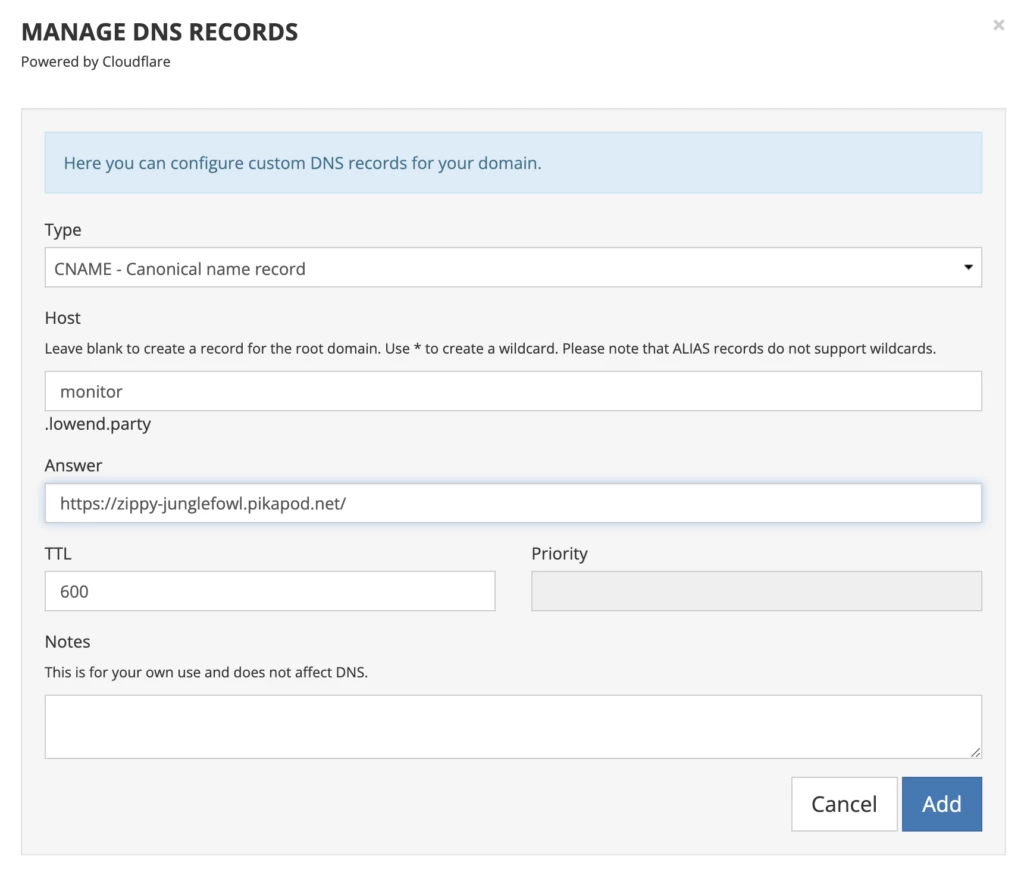The image size is (1024, 875).
Task: Click the Type selector's dropdown arrow
Action: (967, 268)
